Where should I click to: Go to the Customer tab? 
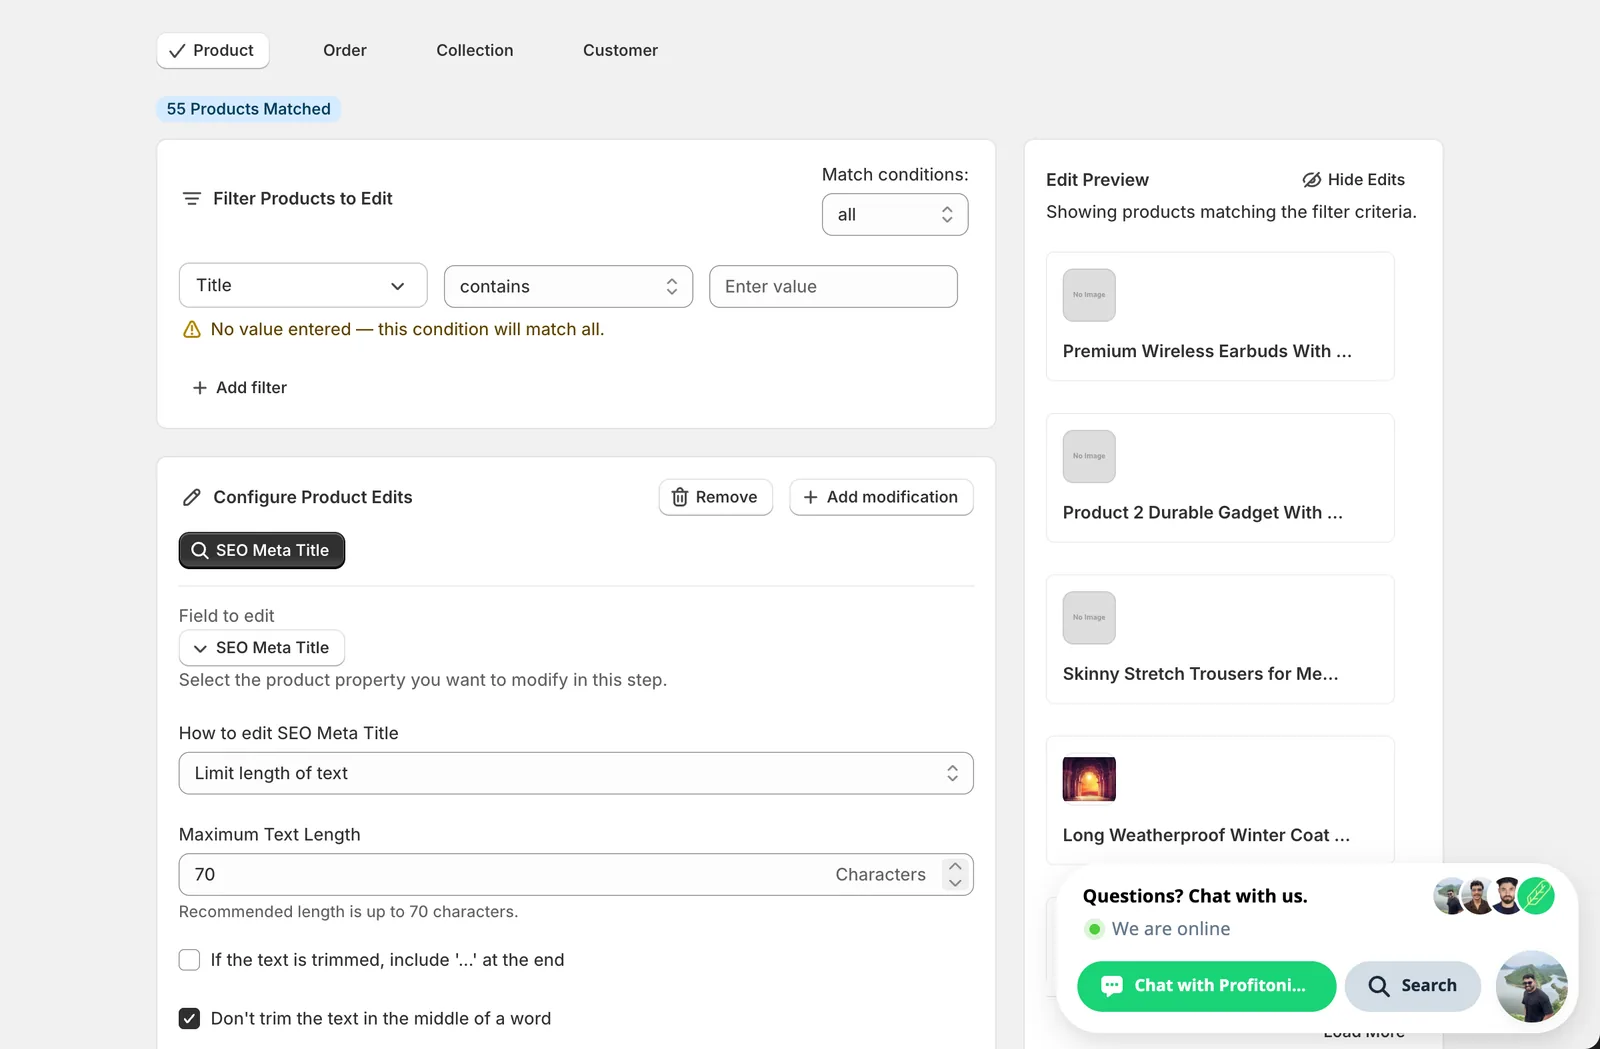pyautogui.click(x=620, y=51)
